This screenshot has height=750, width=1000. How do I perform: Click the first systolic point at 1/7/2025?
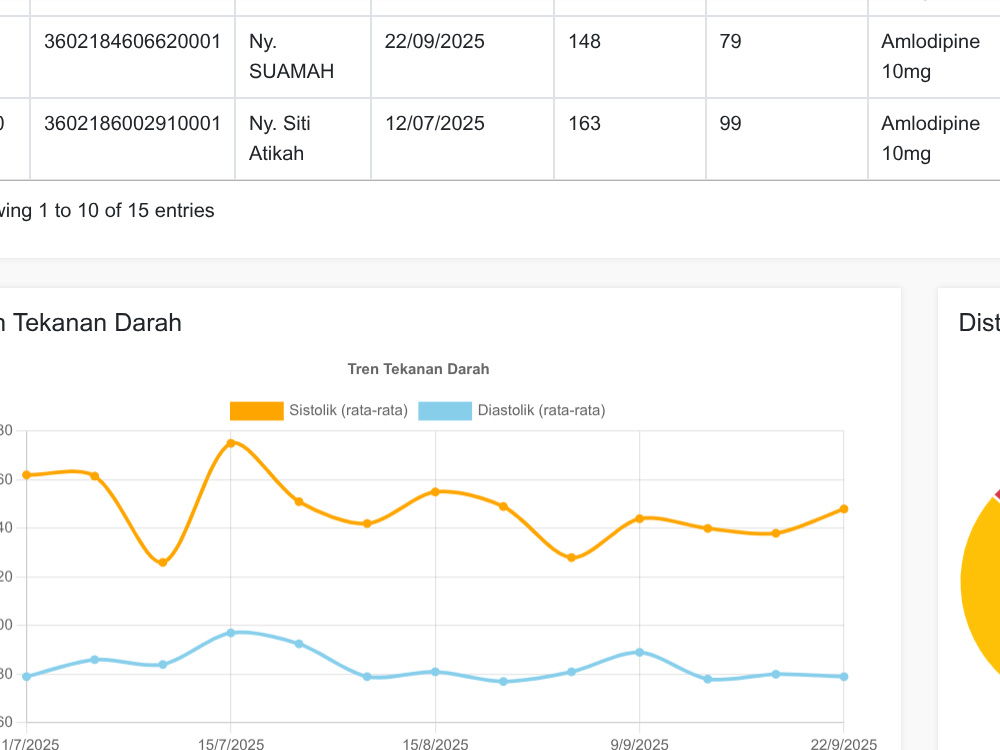click(27, 475)
